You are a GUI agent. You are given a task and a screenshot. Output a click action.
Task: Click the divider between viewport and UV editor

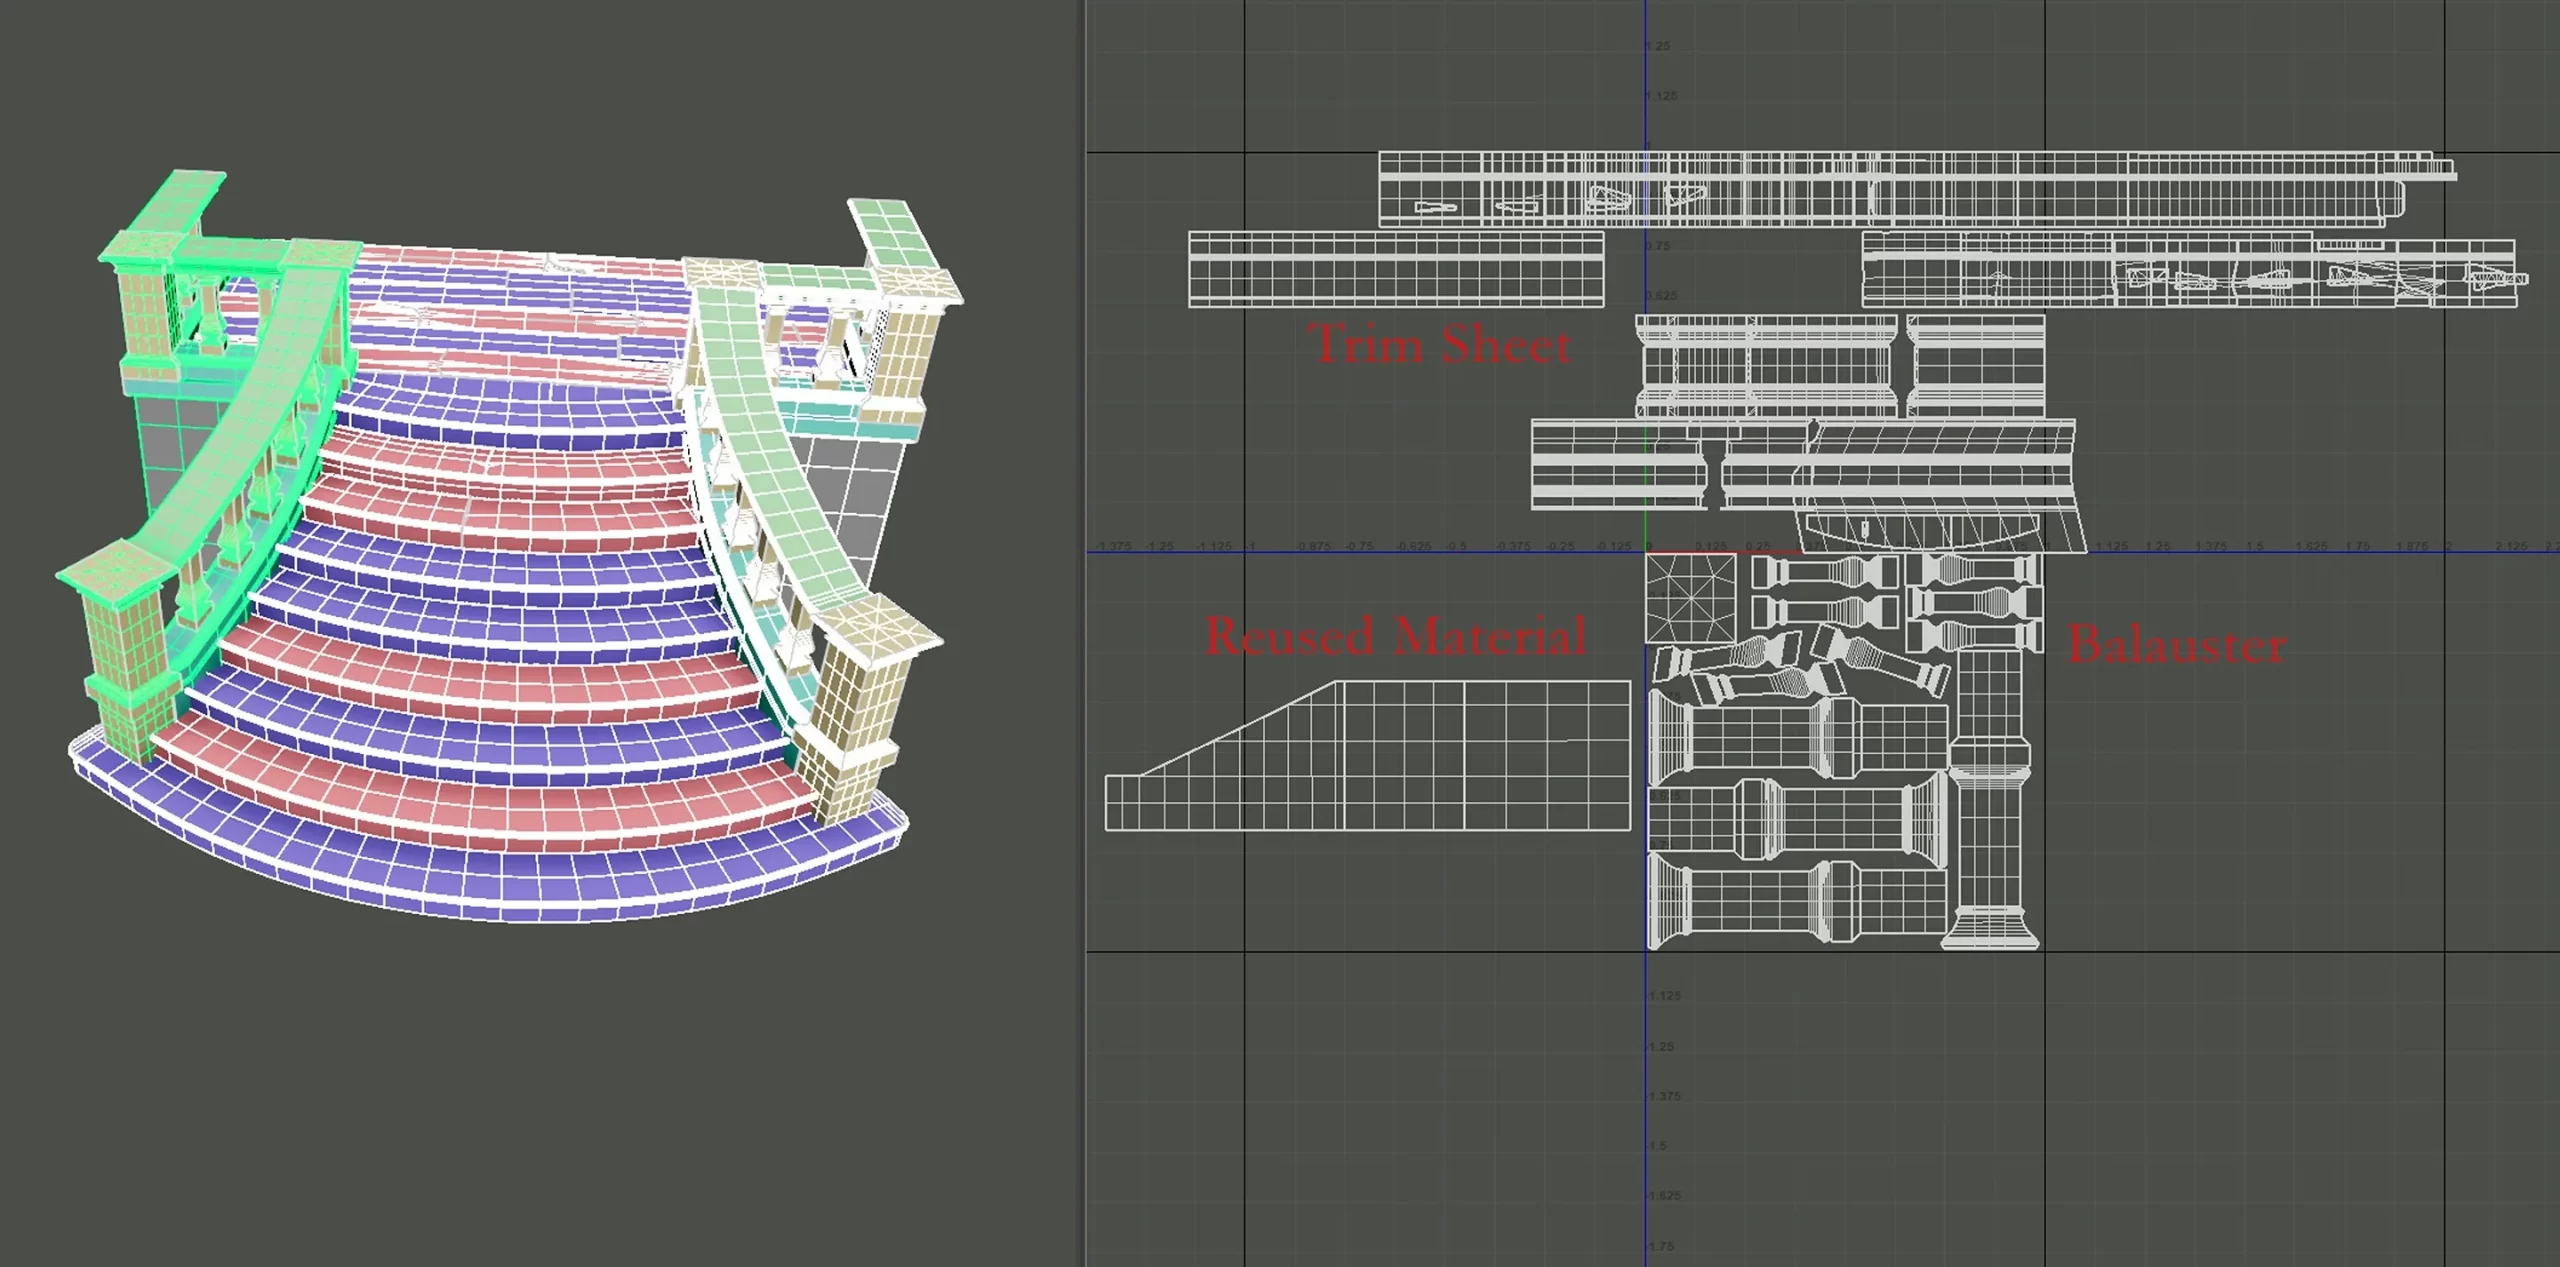pos(1082,633)
